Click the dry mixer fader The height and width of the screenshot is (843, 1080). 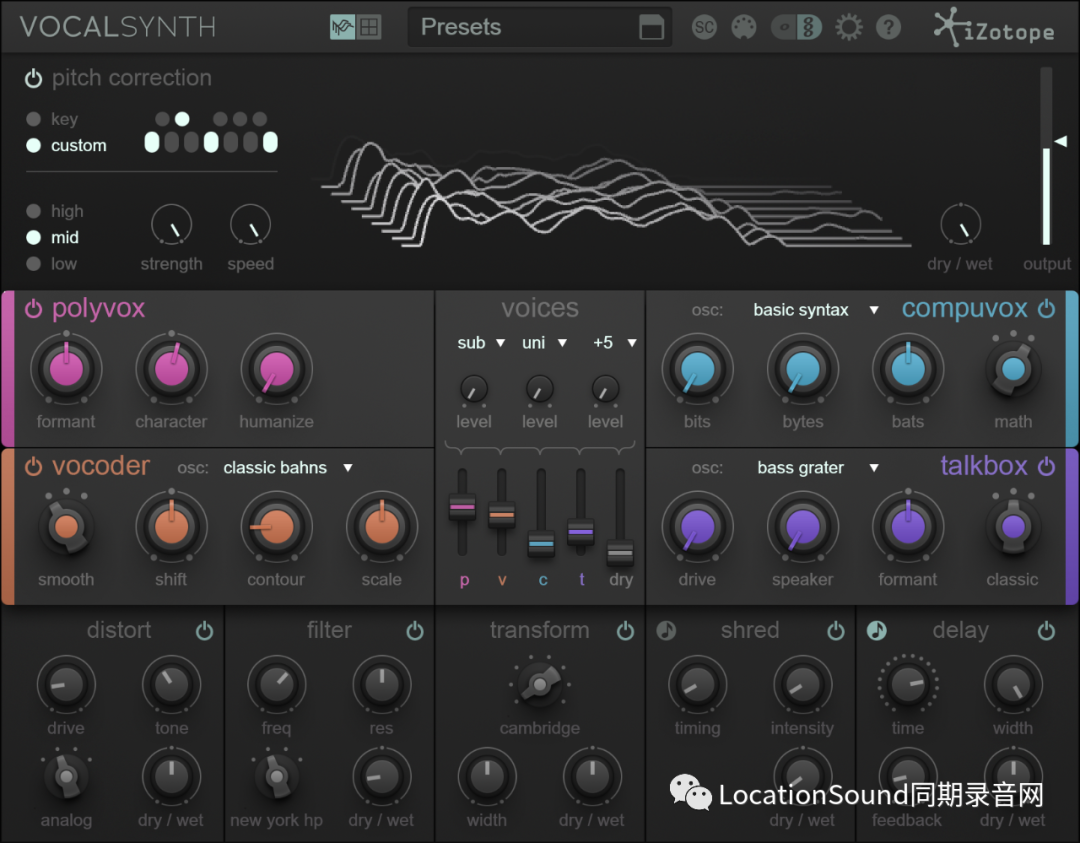[x=620, y=552]
